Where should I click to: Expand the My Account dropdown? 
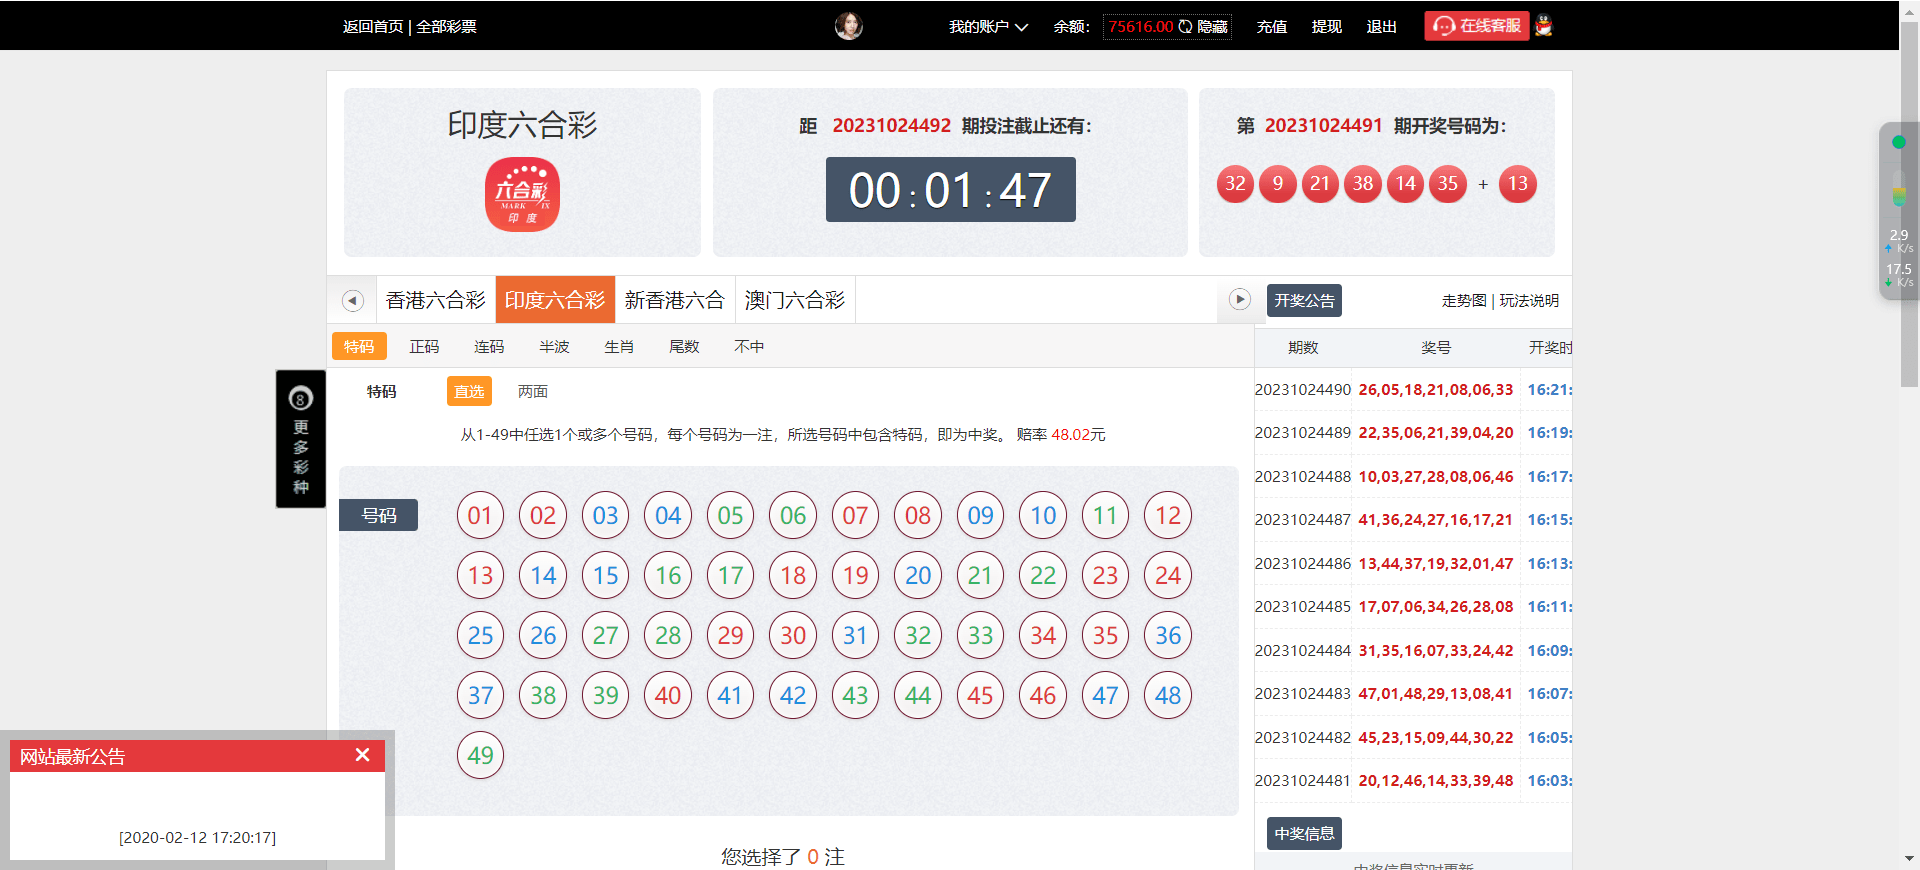(987, 27)
